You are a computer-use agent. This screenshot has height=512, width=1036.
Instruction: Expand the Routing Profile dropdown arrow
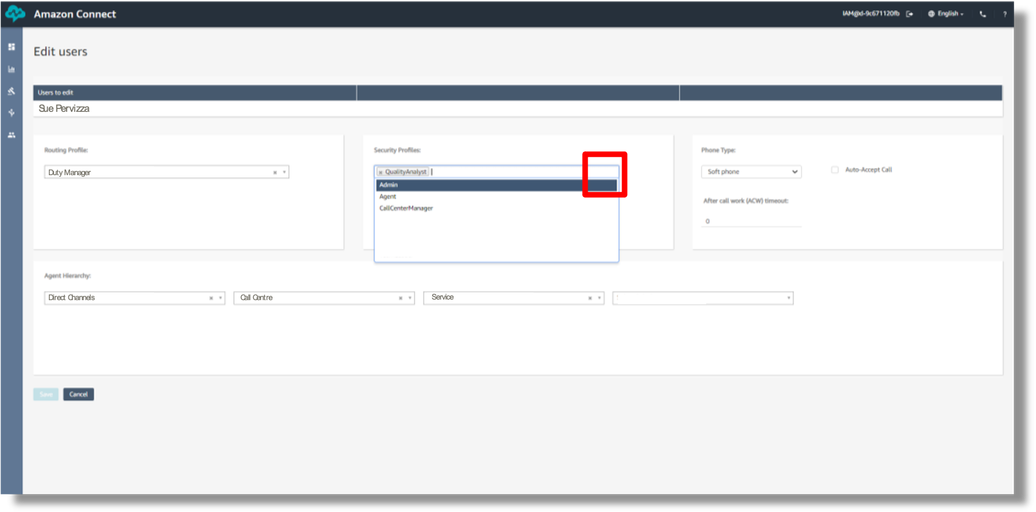[x=285, y=172]
